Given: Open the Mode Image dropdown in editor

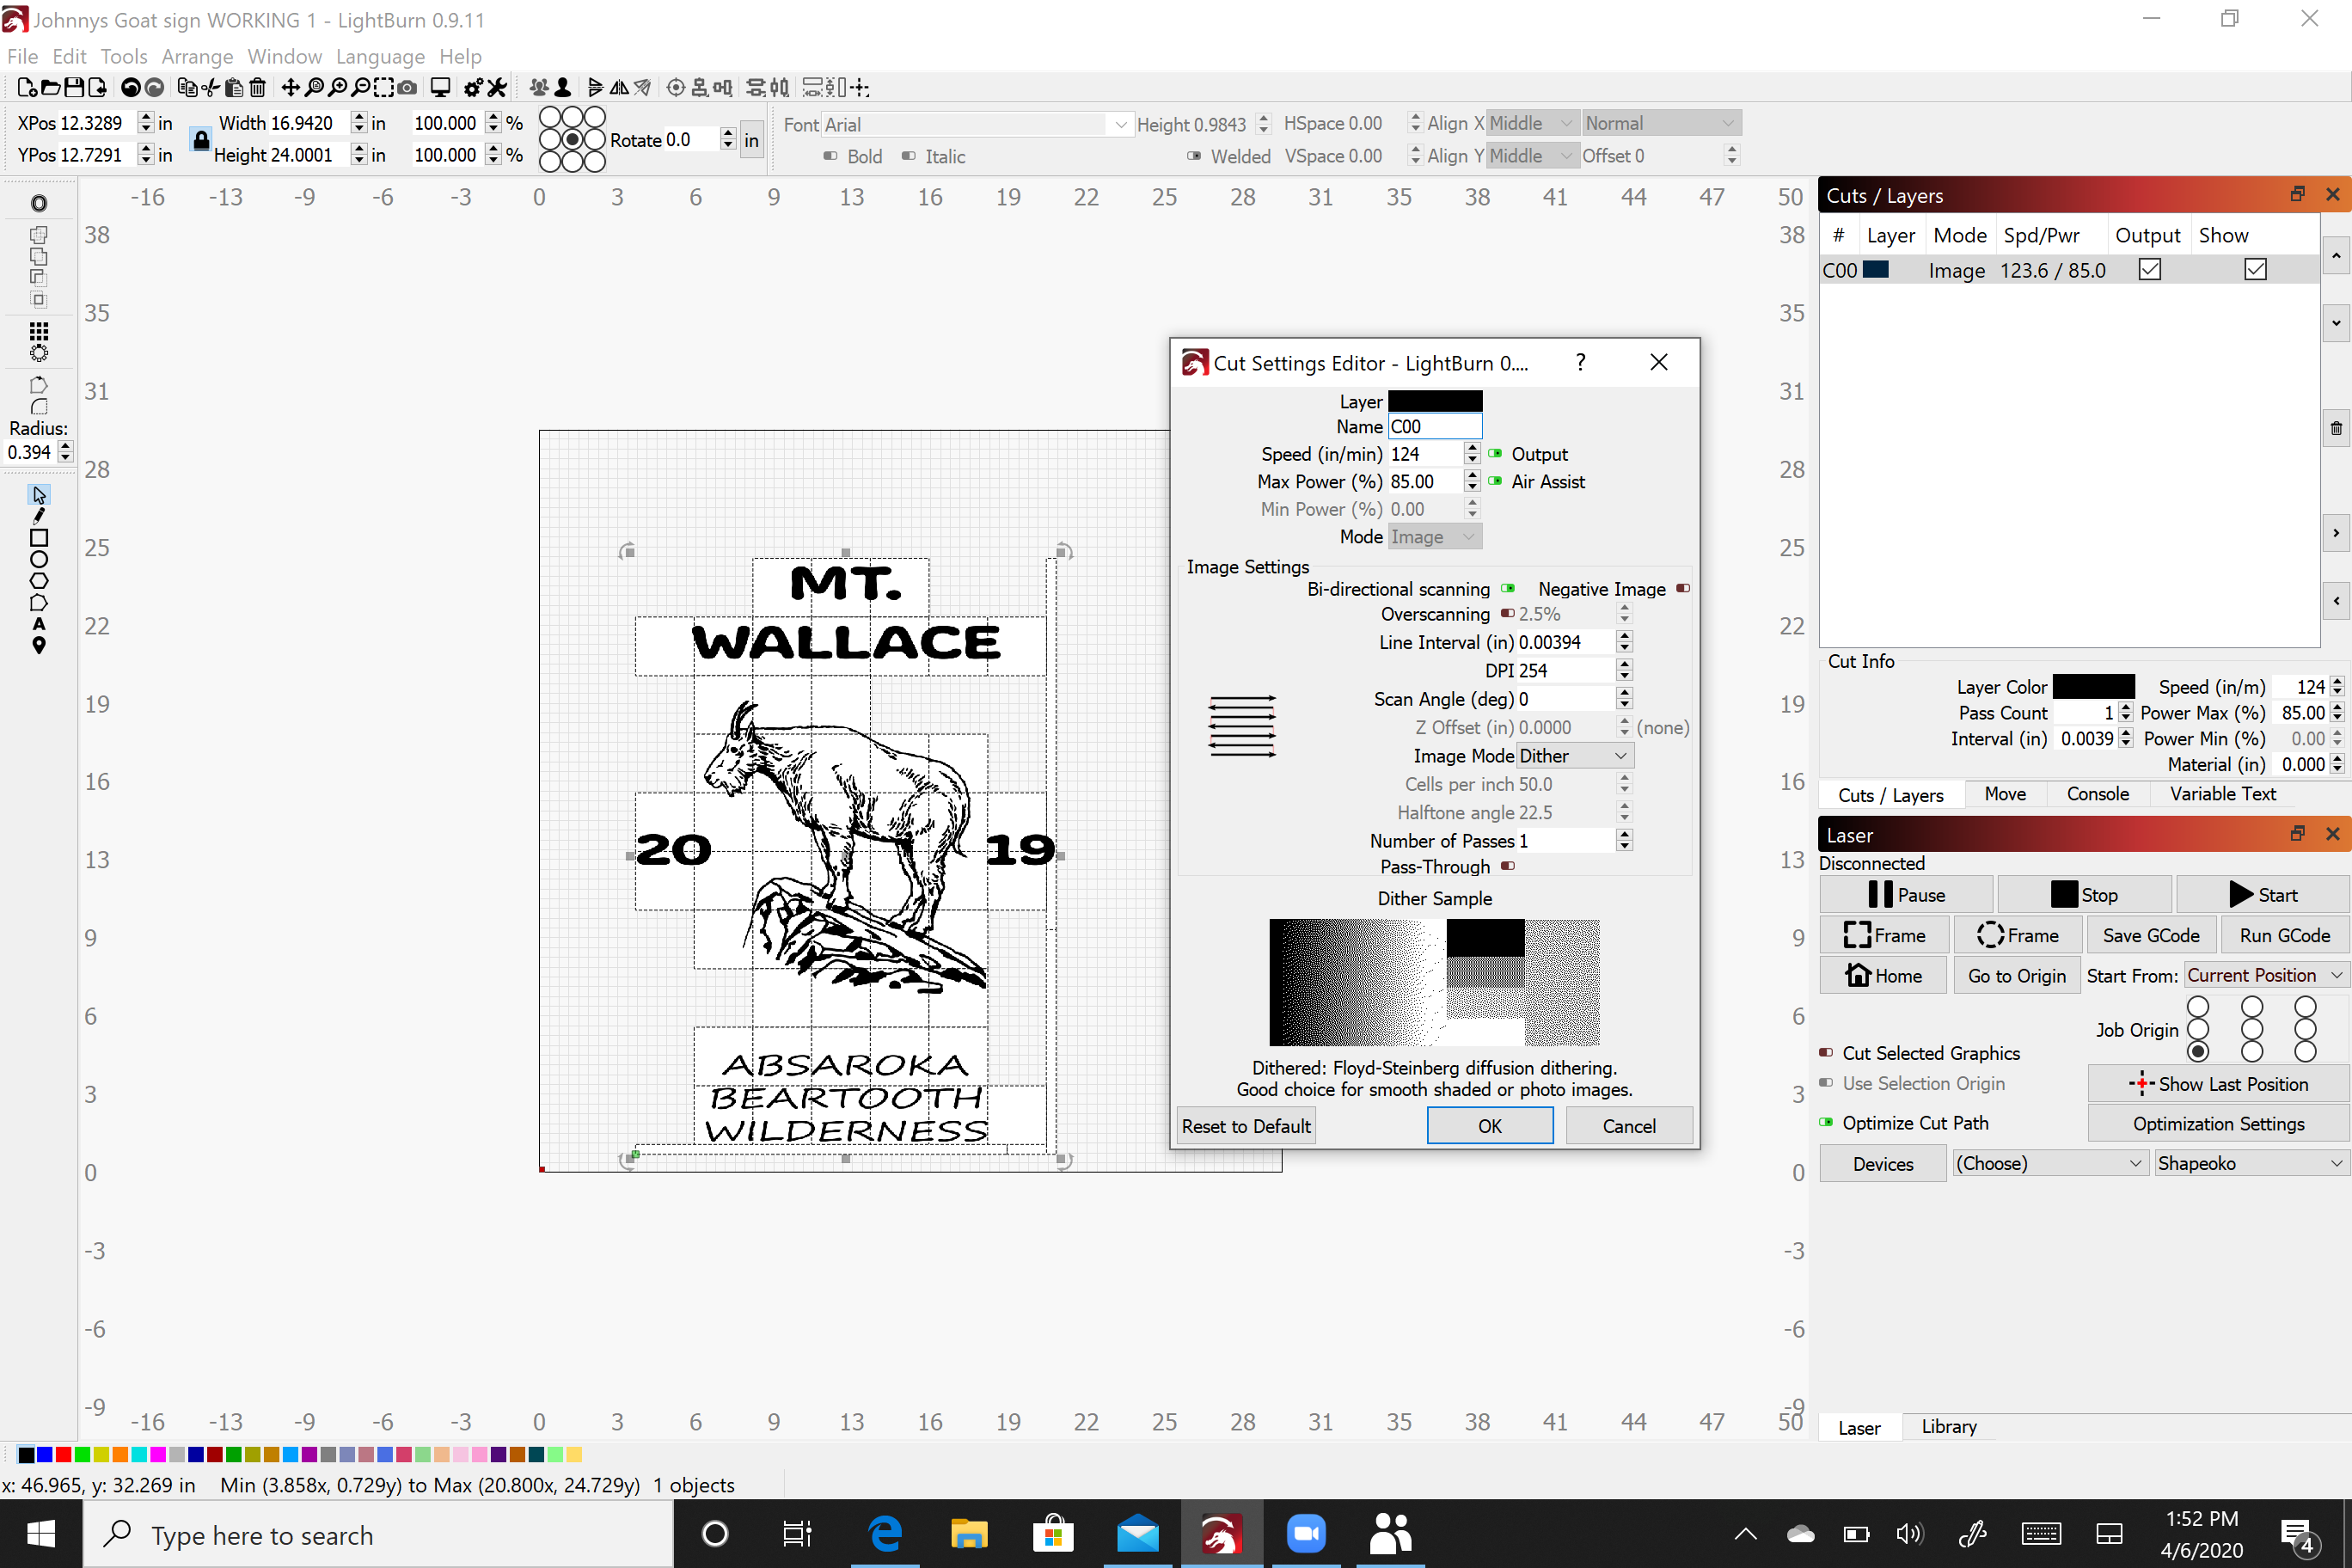Looking at the screenshot, I should (x=1434, y=537).
